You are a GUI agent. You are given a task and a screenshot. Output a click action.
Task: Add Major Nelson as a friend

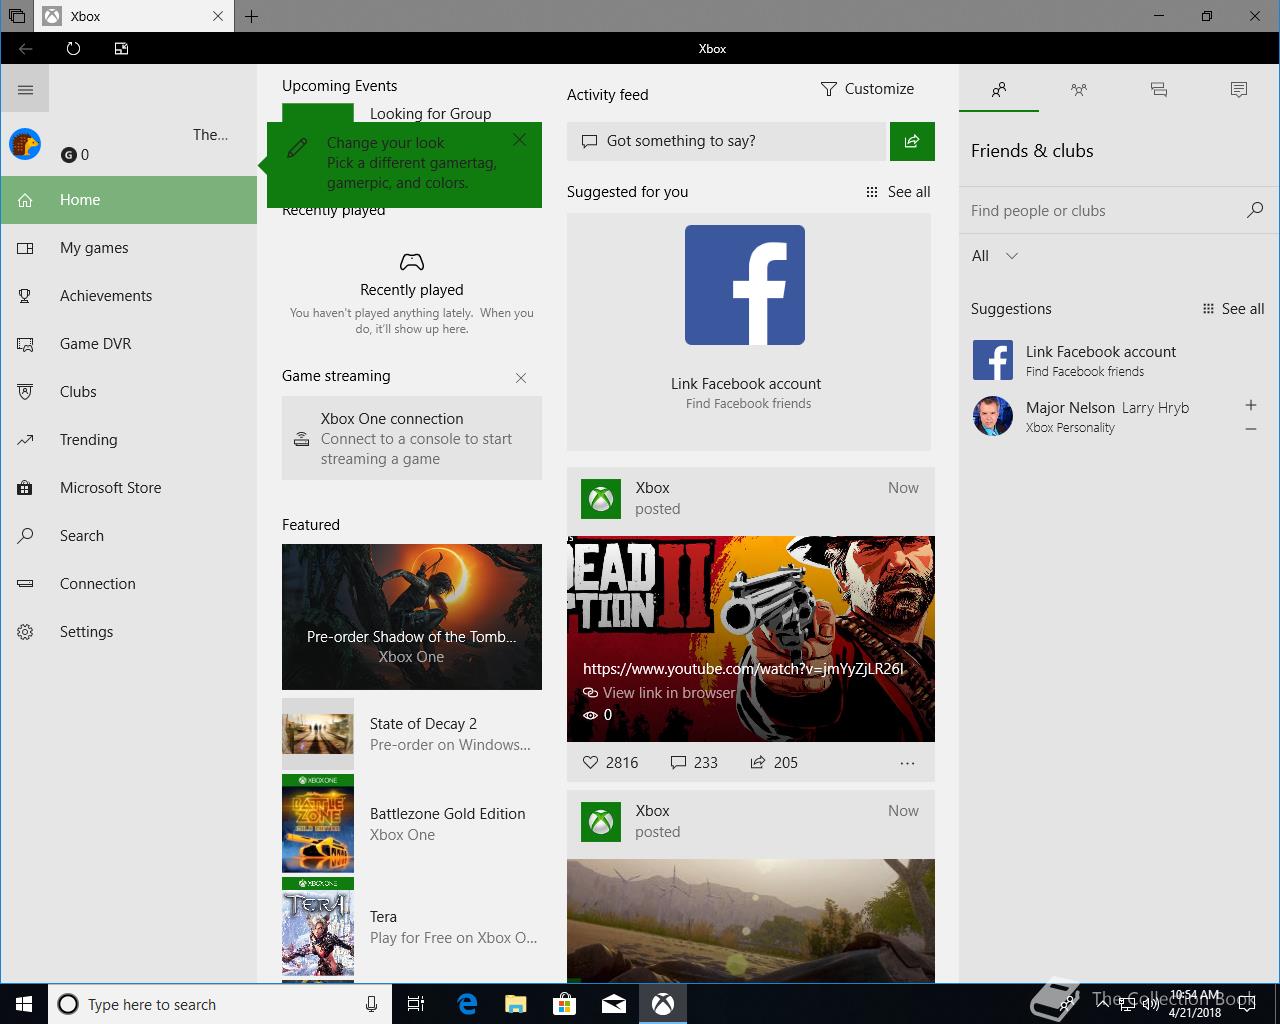click(x=1250, y=405)
